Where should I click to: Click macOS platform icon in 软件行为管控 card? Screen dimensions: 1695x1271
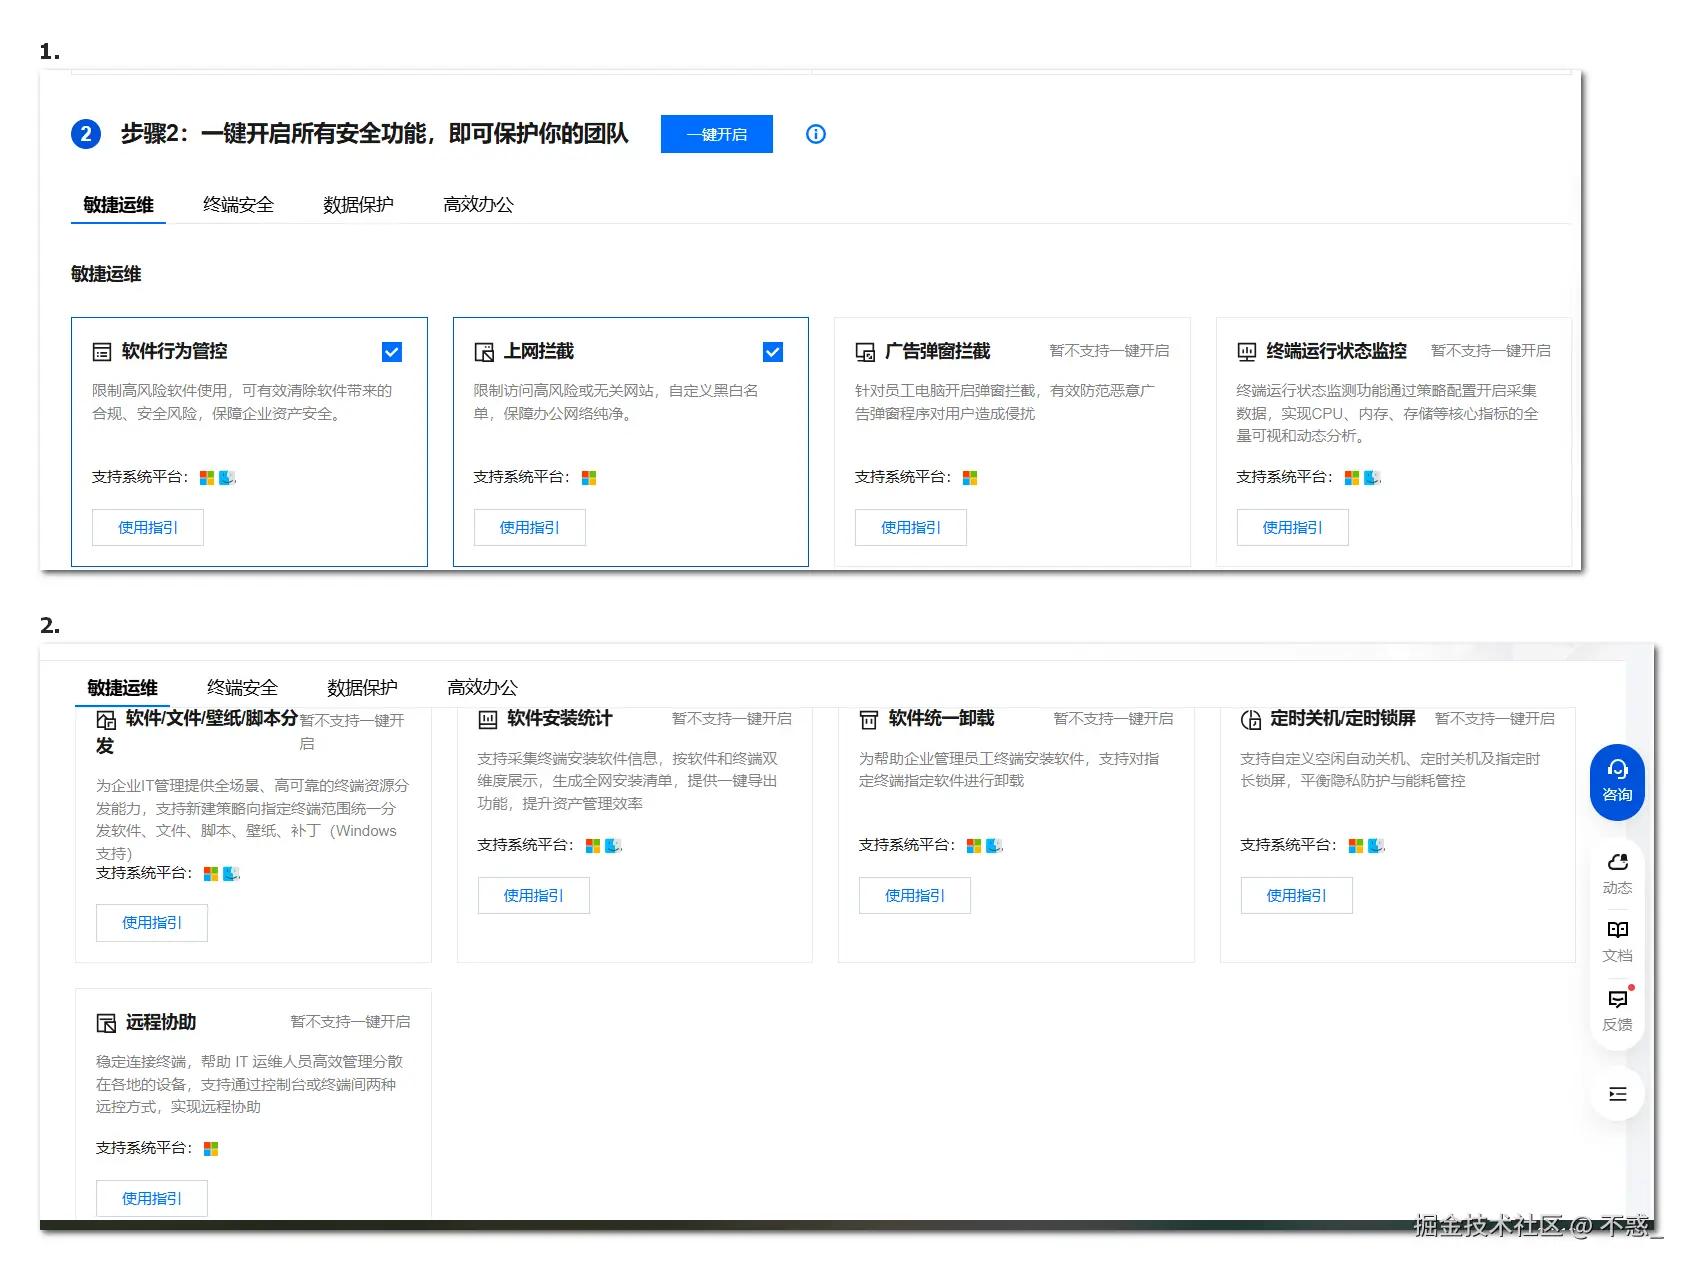click(227, 478)
